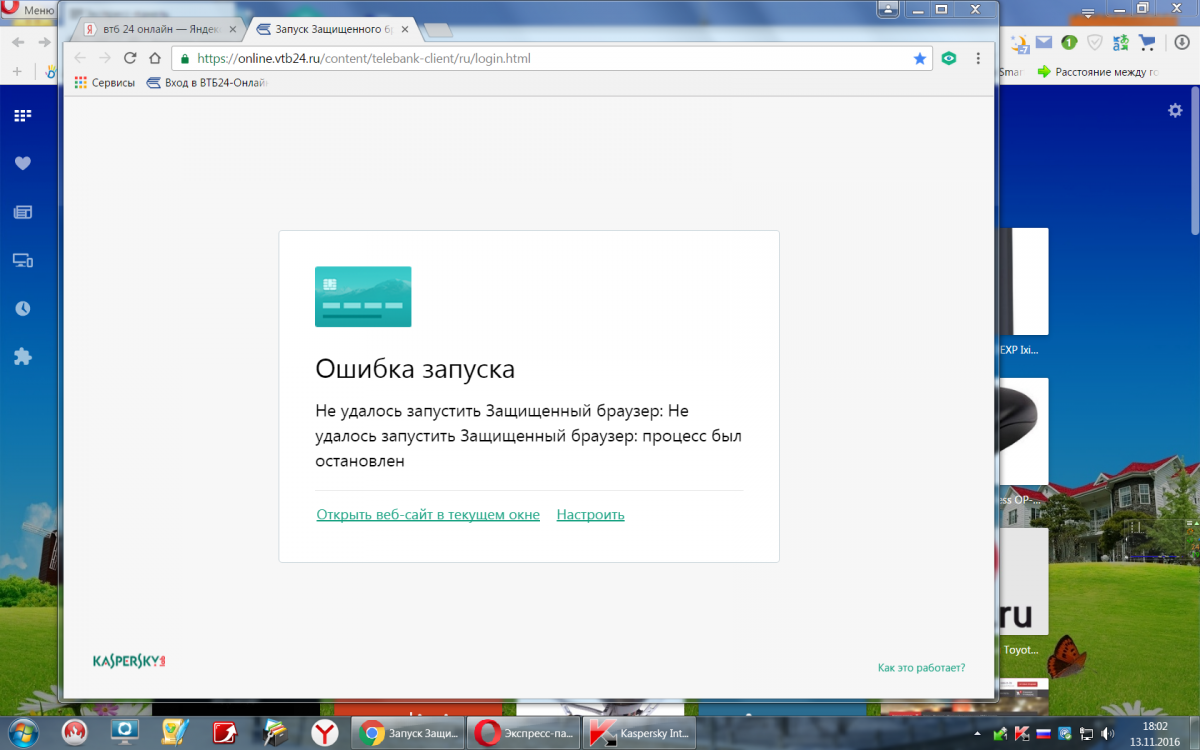
Task: Open Opera Speed Dial settings gear
Action: click(1175, 111)
